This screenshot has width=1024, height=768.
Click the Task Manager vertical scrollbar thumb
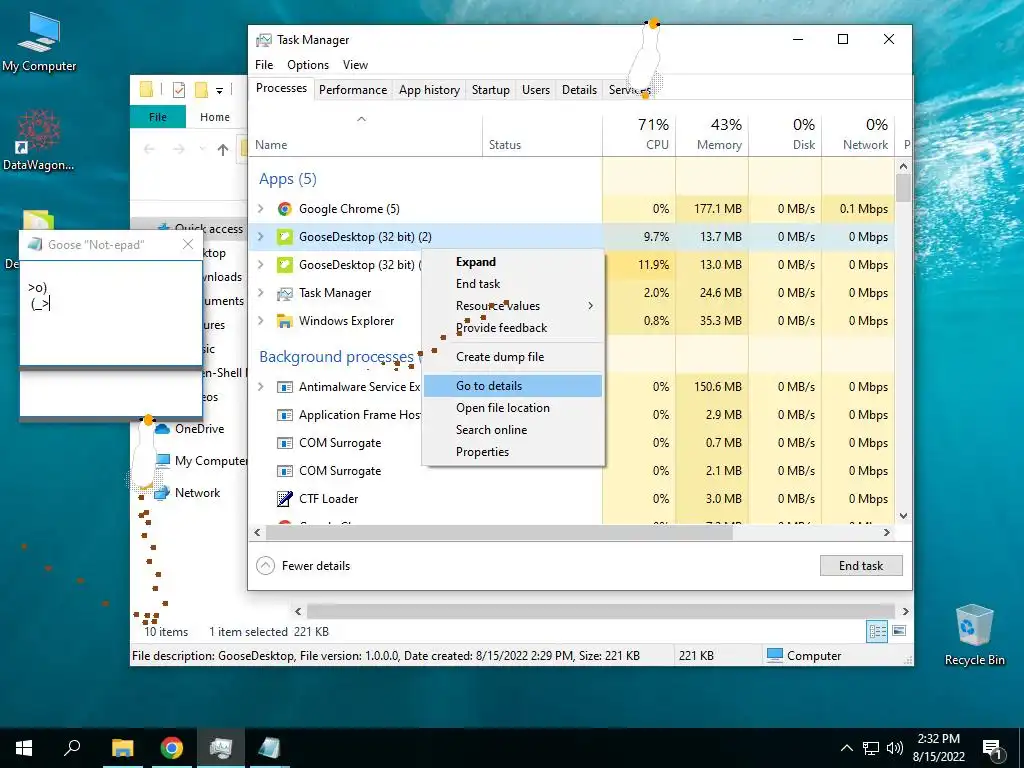click(x=903, y=188)
